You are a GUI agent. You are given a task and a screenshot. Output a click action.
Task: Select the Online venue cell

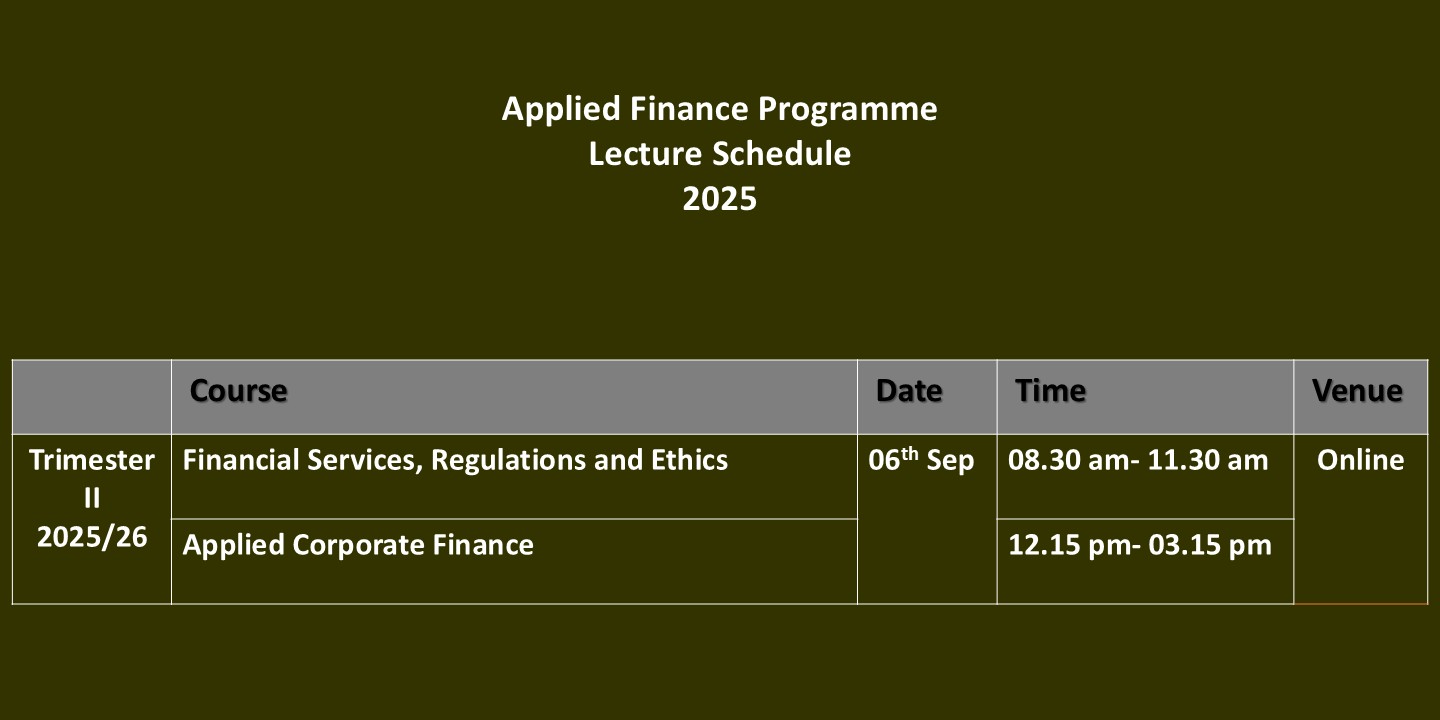click(1360, 519)
